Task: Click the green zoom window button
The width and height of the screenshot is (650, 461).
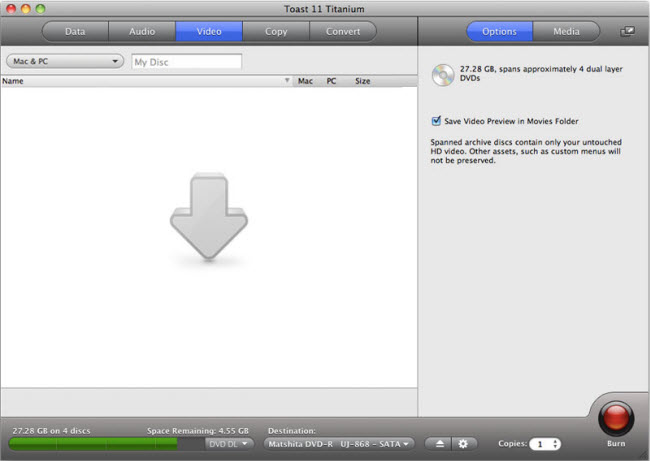Action: coord(40,9)
